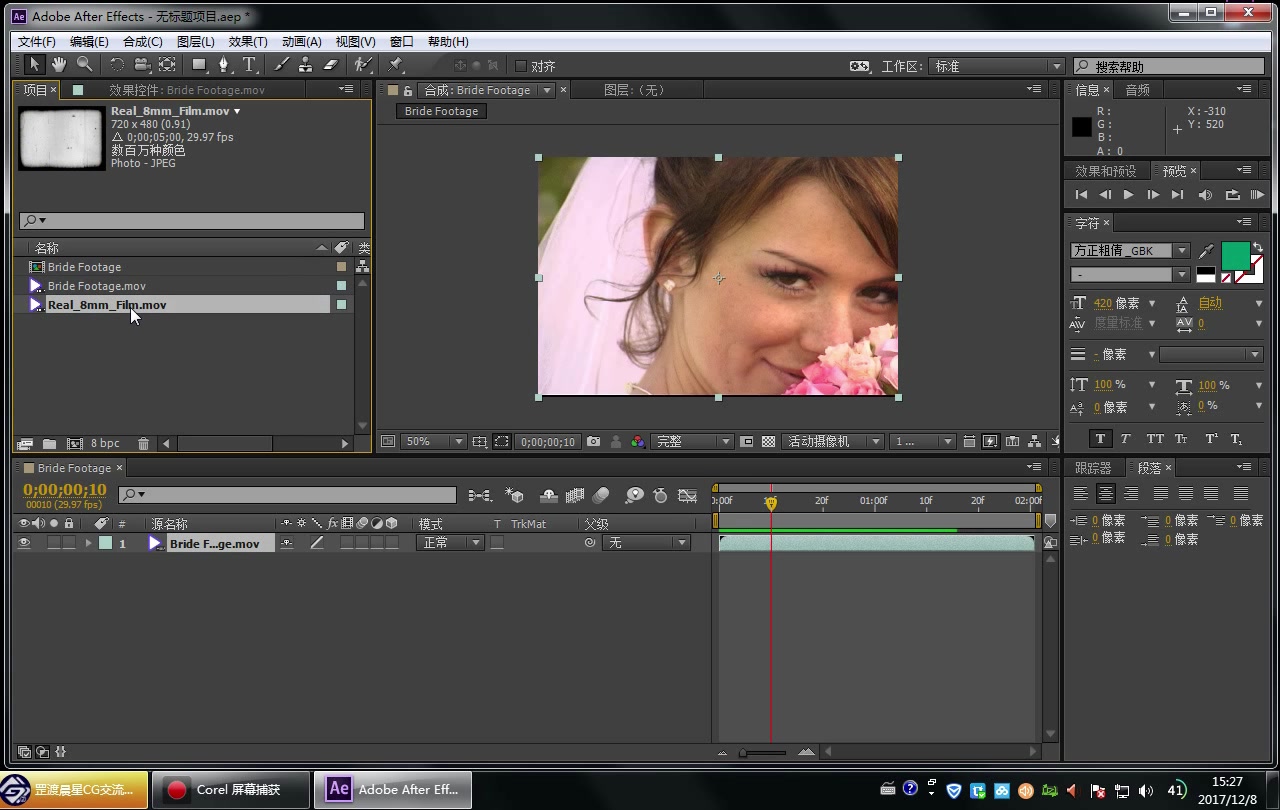Viewport: 1280px width, 810px height.
Task: Select the Hand tool
Action: (x=59, y=65)
